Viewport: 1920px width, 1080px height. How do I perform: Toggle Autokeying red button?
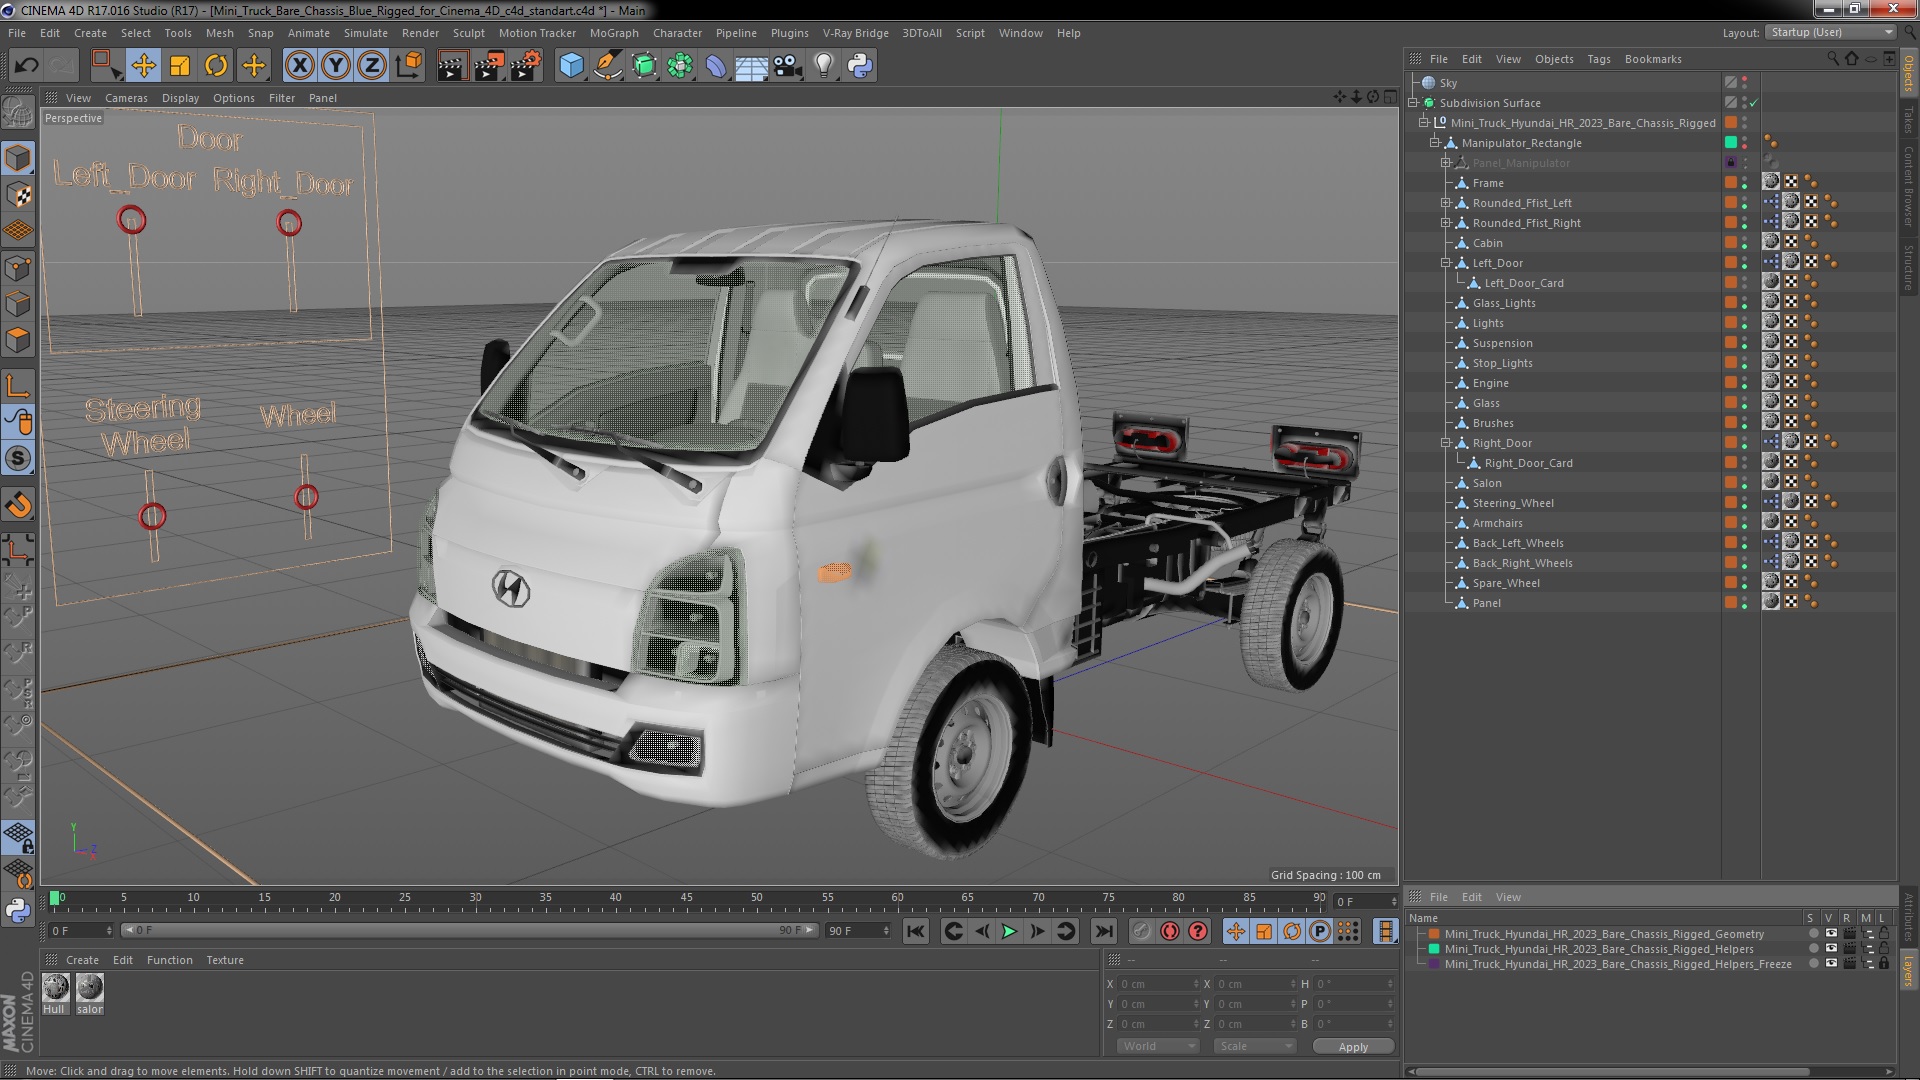(1169, 931)
